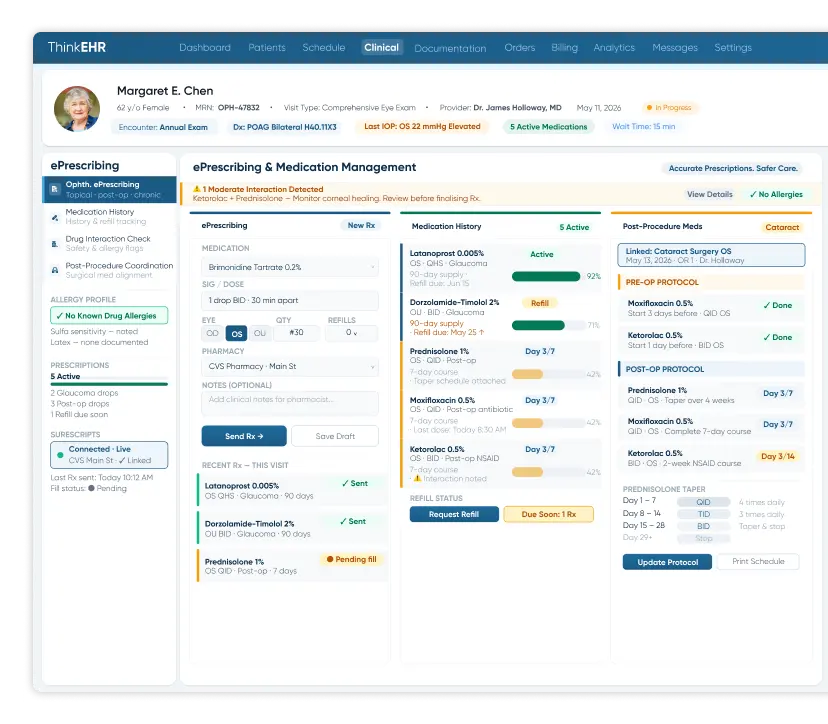Click the Due Soon: 1 Rx button

point(549,514)
